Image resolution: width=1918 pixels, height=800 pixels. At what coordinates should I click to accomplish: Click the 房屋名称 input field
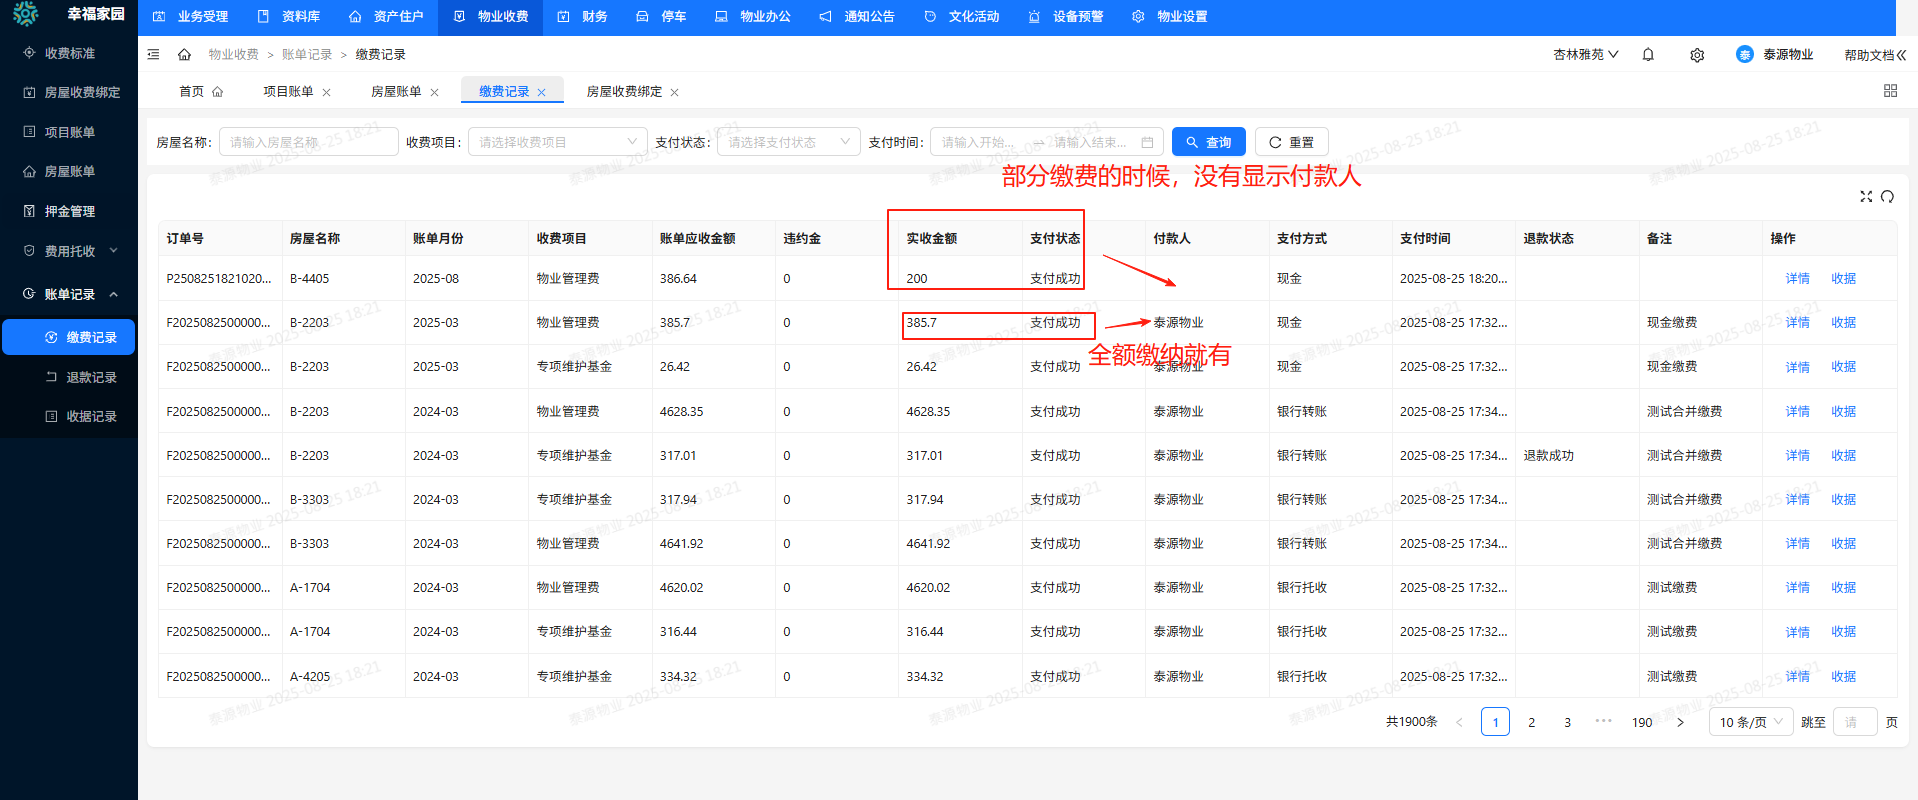(308, 142)
